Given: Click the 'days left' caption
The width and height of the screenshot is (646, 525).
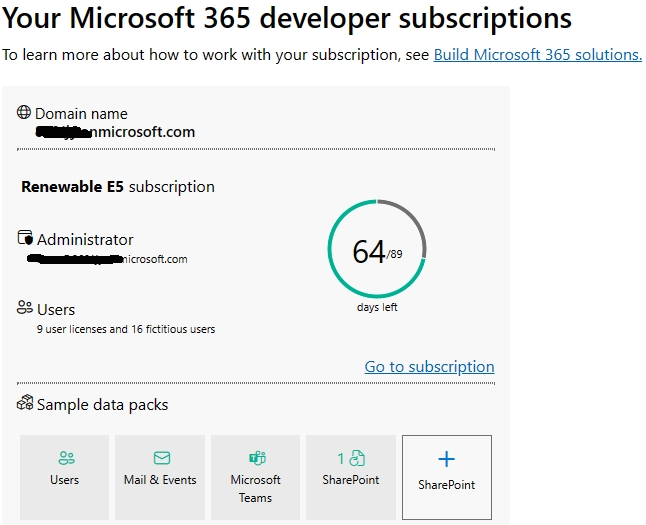Looking at the screenshot, I should (x=377, y=307).
